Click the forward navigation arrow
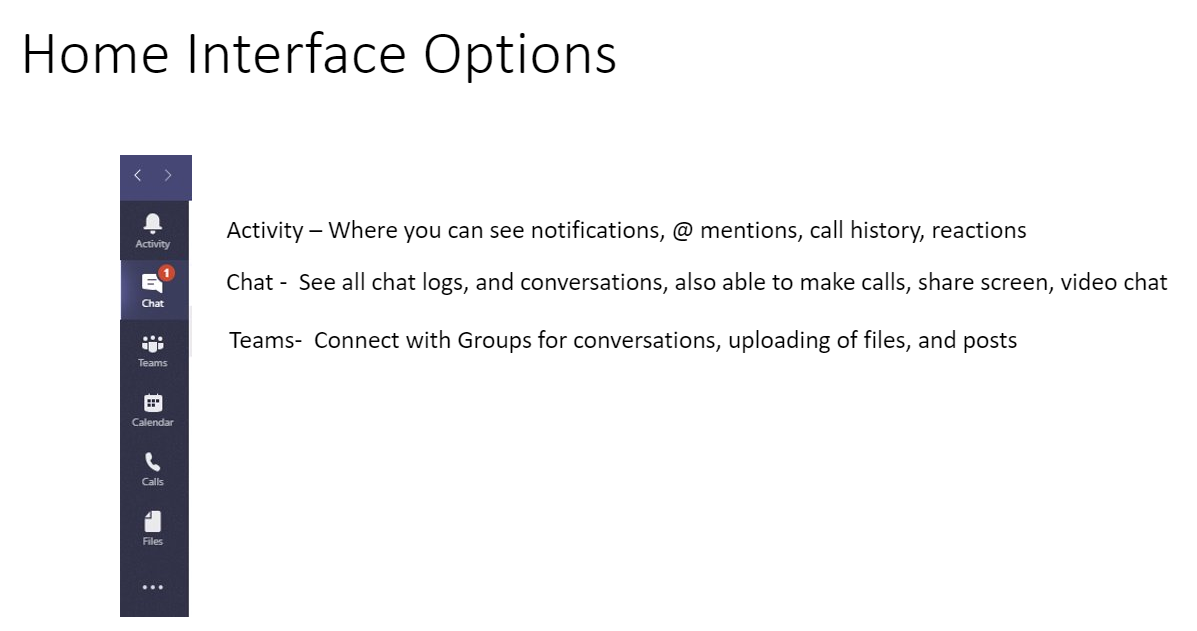The image size is (1197, 631). coord(168,175)
